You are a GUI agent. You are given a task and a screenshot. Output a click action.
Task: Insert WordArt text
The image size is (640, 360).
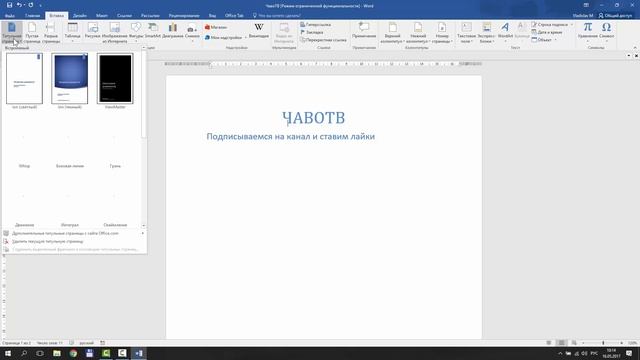click(505, 32)
